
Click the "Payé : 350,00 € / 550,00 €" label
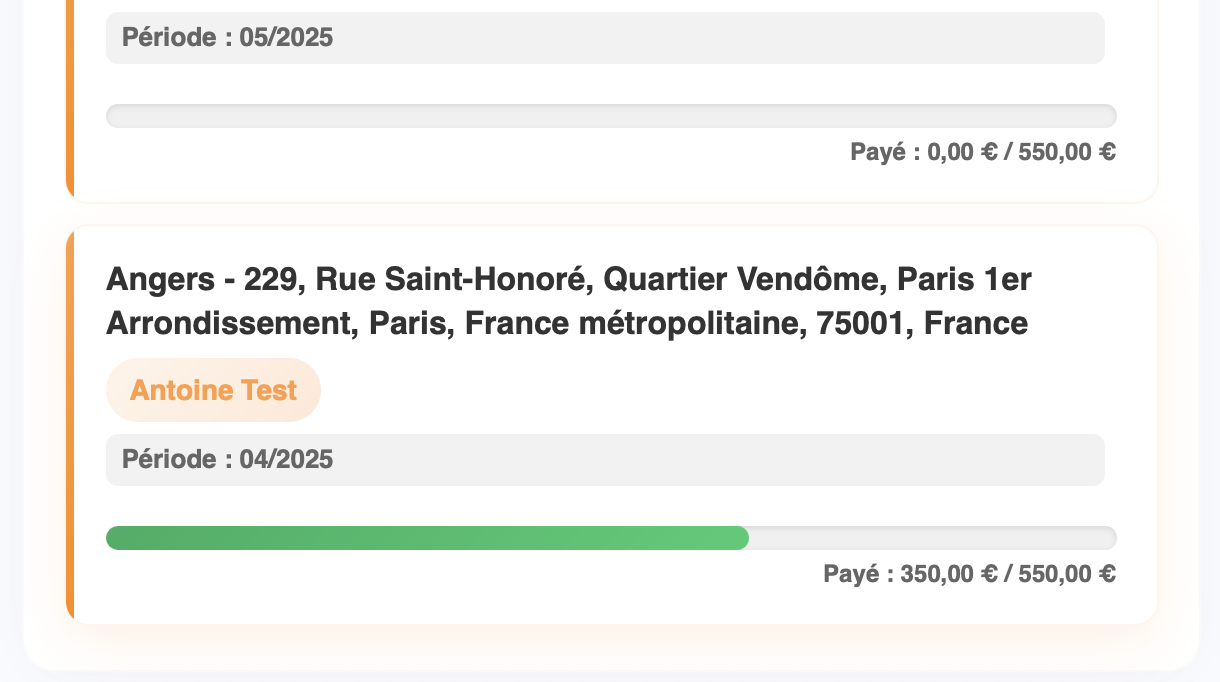click(x=969, y=574)
